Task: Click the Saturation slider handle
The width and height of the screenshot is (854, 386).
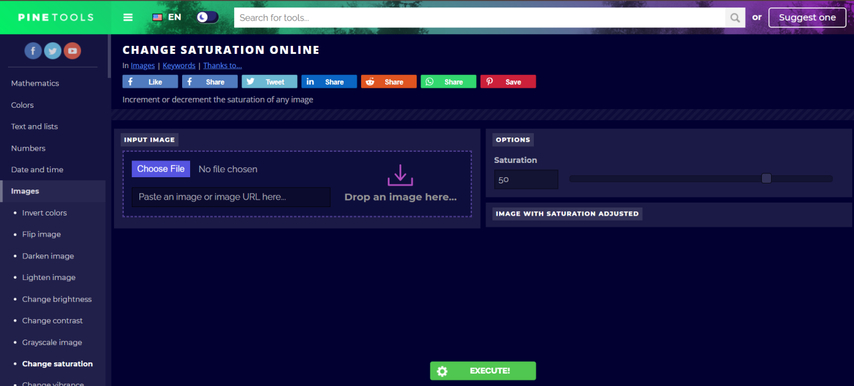Action: [766, 179]
